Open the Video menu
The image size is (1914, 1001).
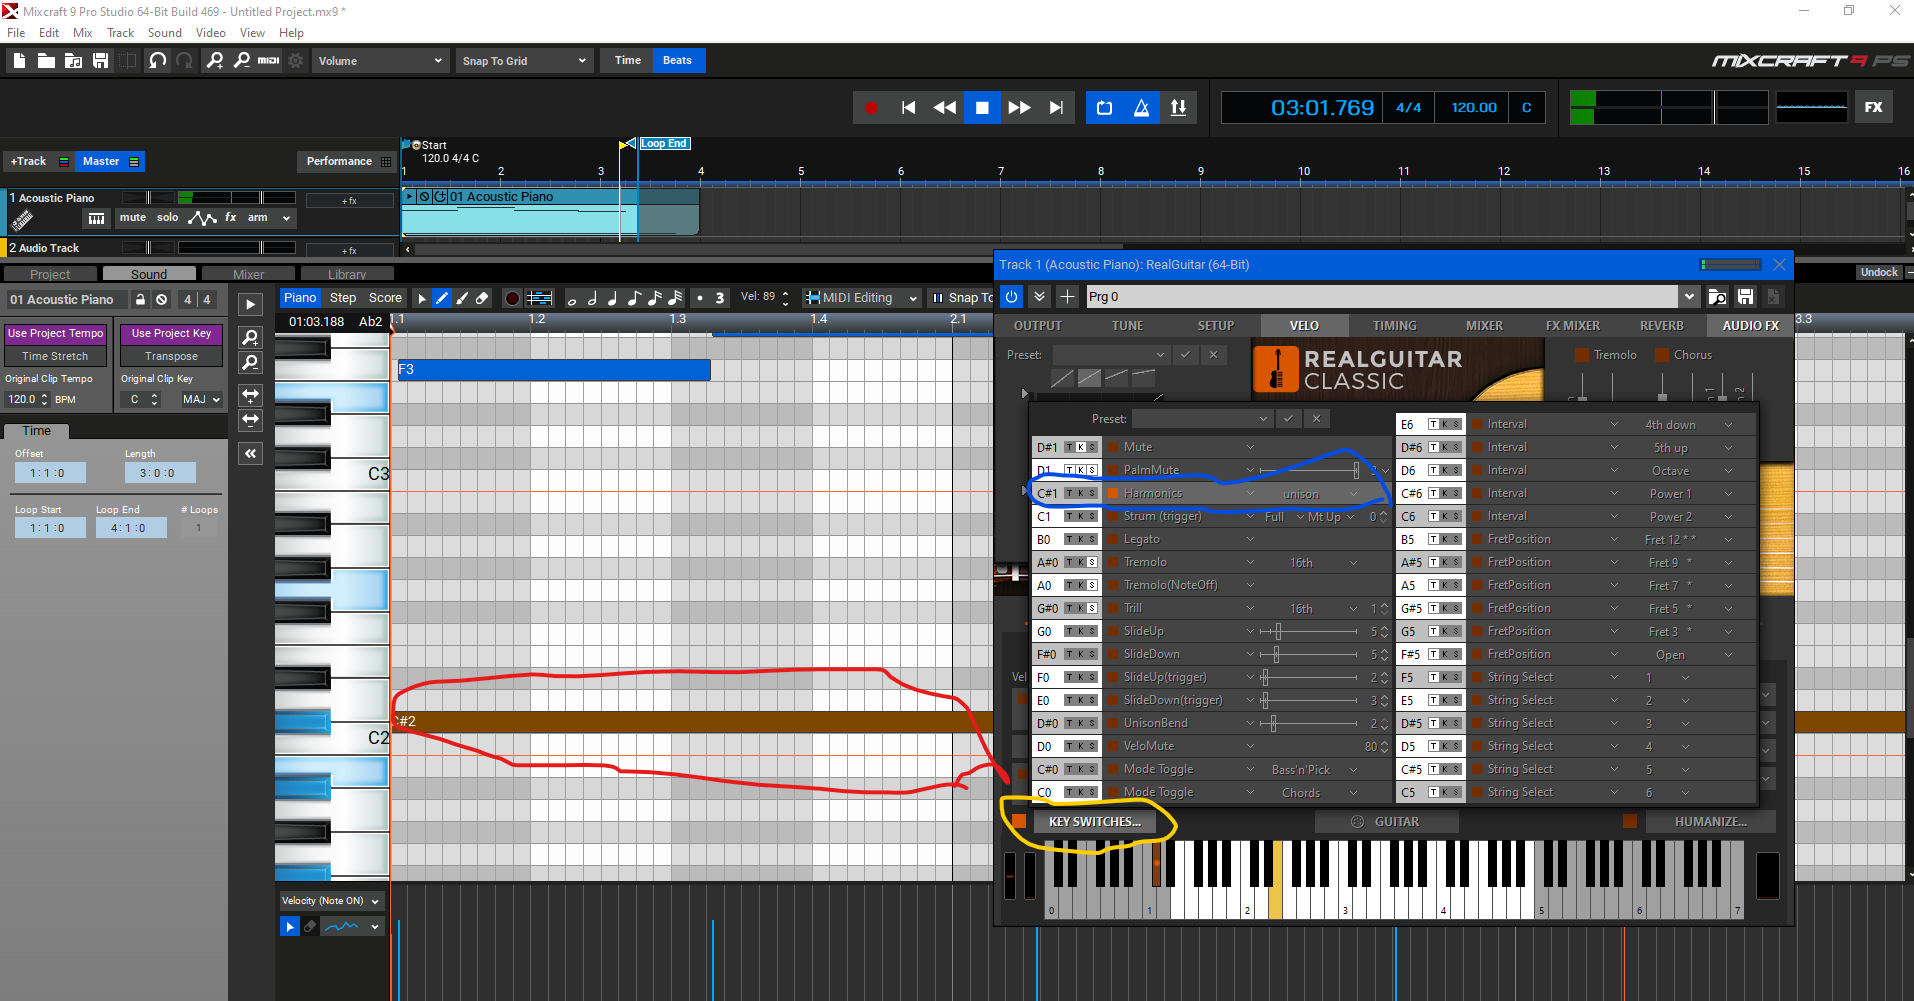tap(210, 33)
